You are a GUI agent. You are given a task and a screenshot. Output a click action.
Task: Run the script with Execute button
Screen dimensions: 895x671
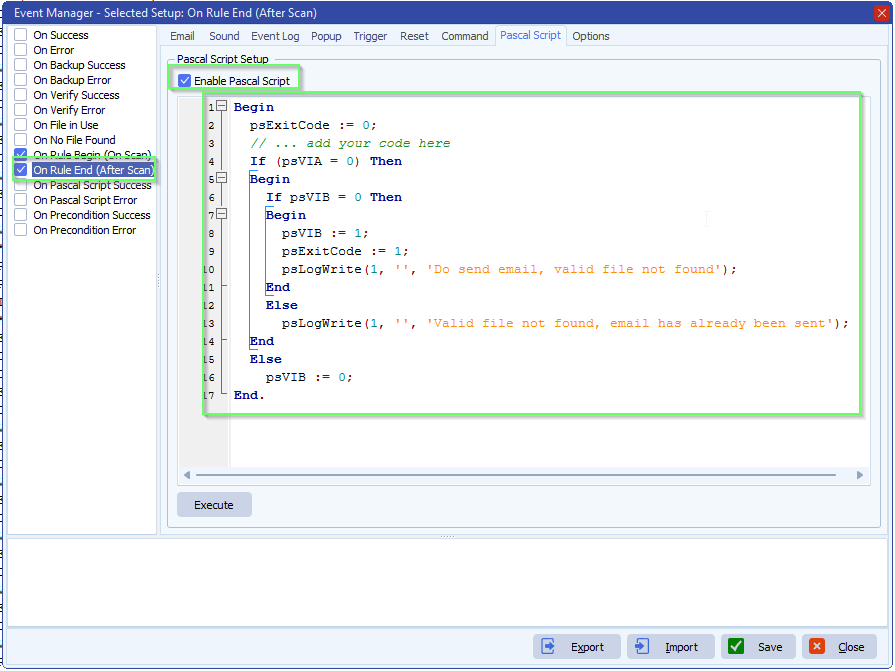[214, 505]
